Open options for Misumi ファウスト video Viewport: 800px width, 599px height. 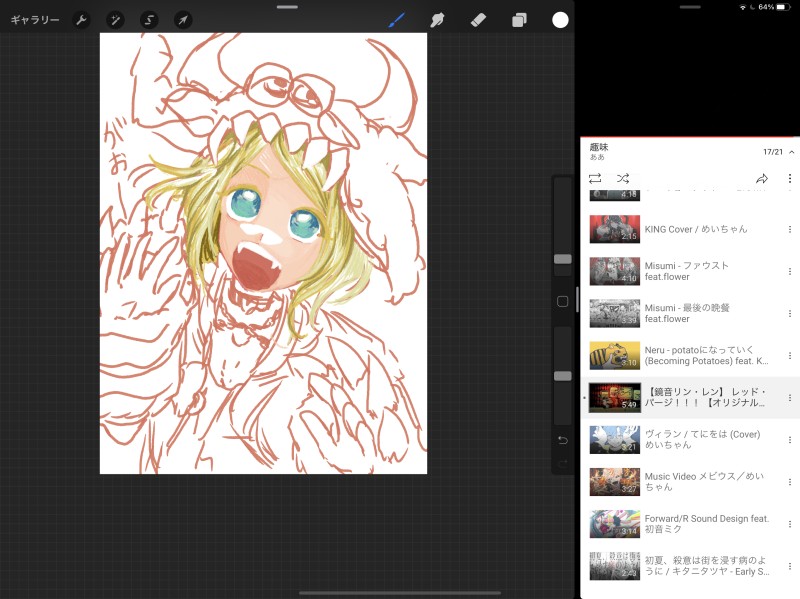coord(790,271)
